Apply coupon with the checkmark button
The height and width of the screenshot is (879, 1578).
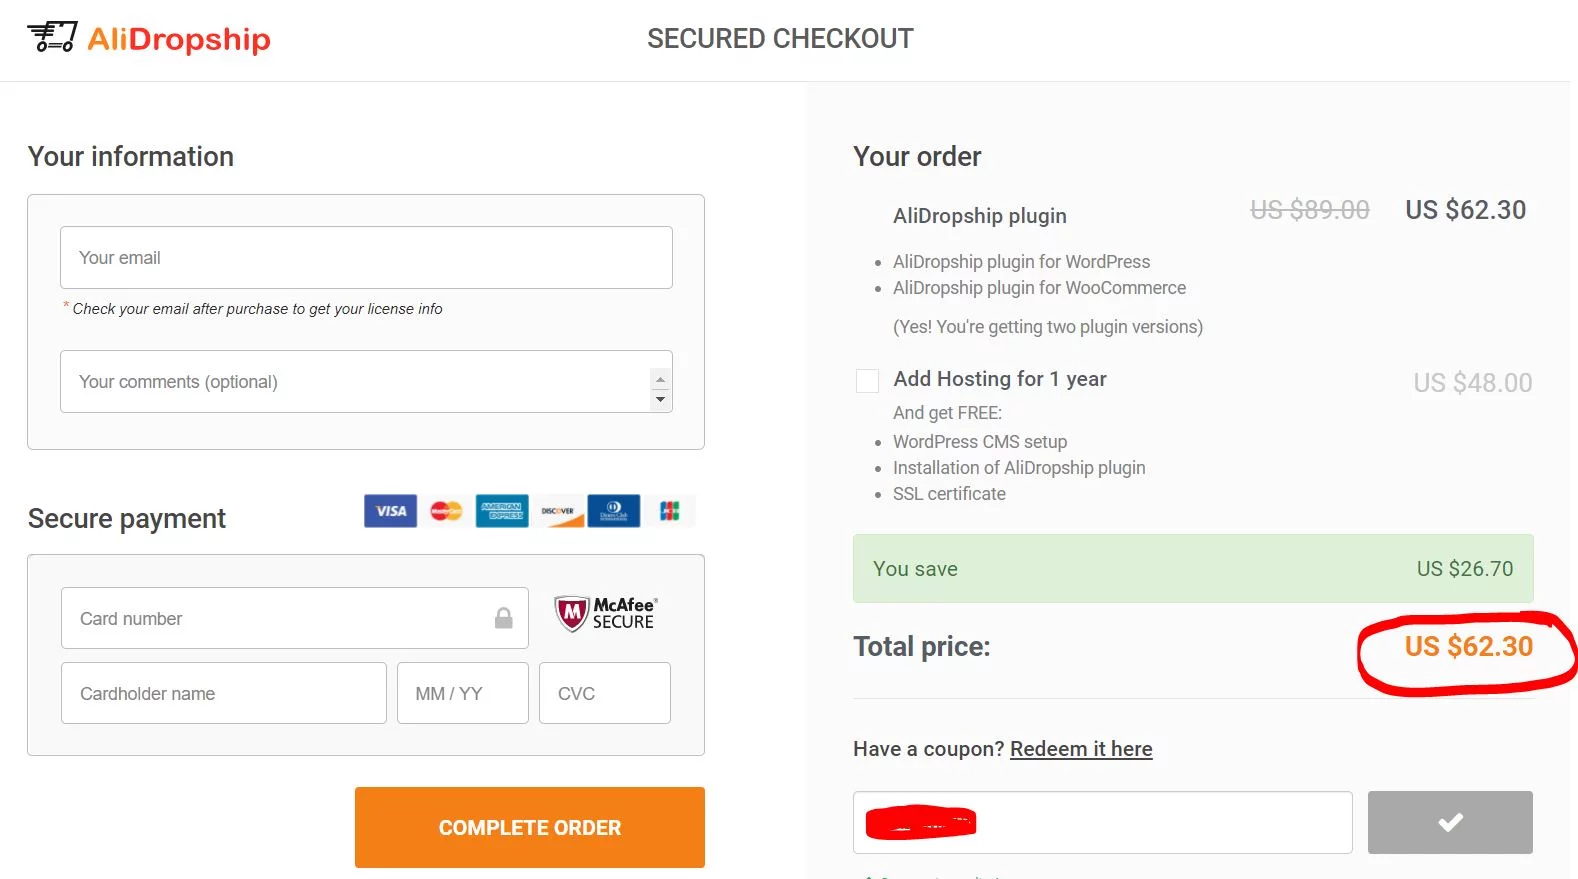click(x=1450, y=822)
